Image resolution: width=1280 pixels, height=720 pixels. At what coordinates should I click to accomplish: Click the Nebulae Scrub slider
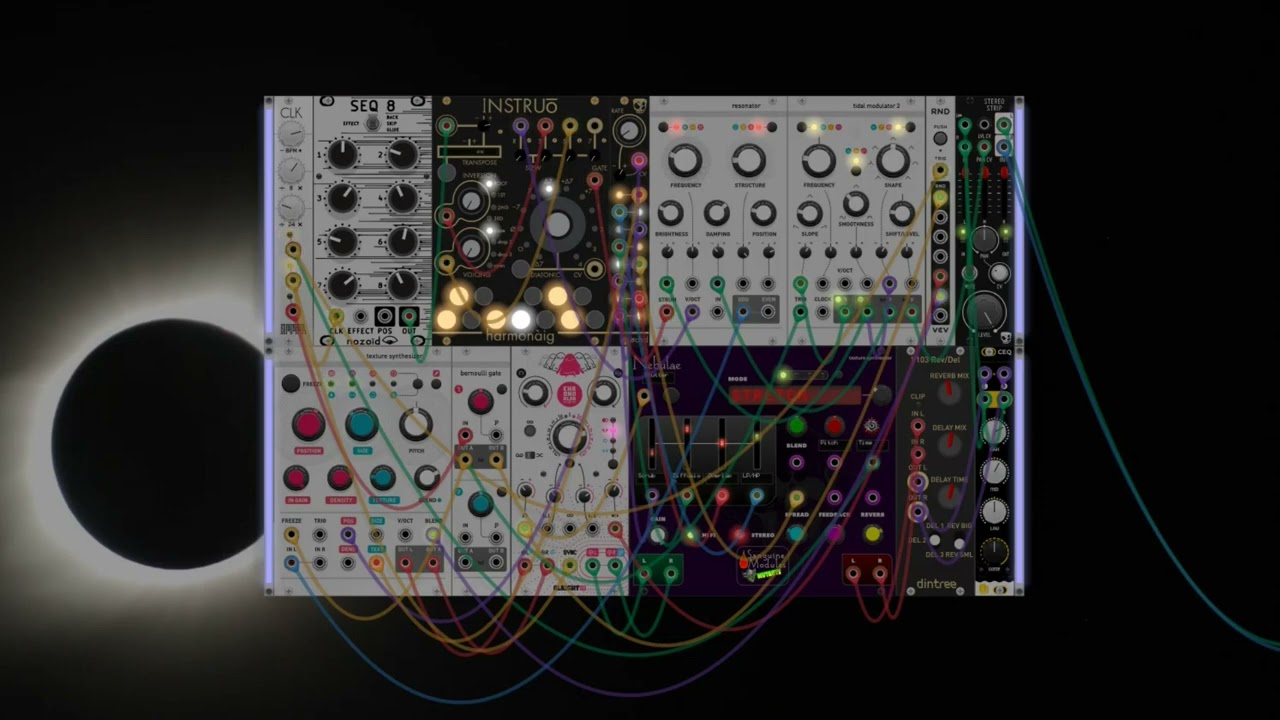click(x=652, y=445)
